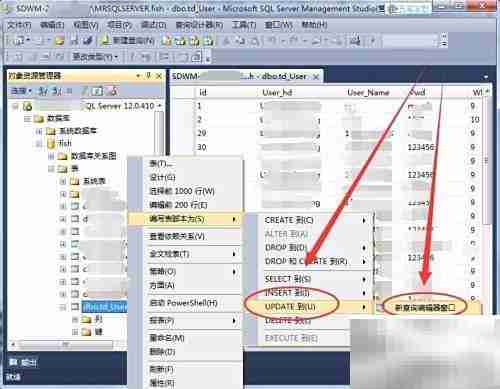
Task: Open the 视图(V) menu
Action: pyautogui.click(x=86, y=25)
